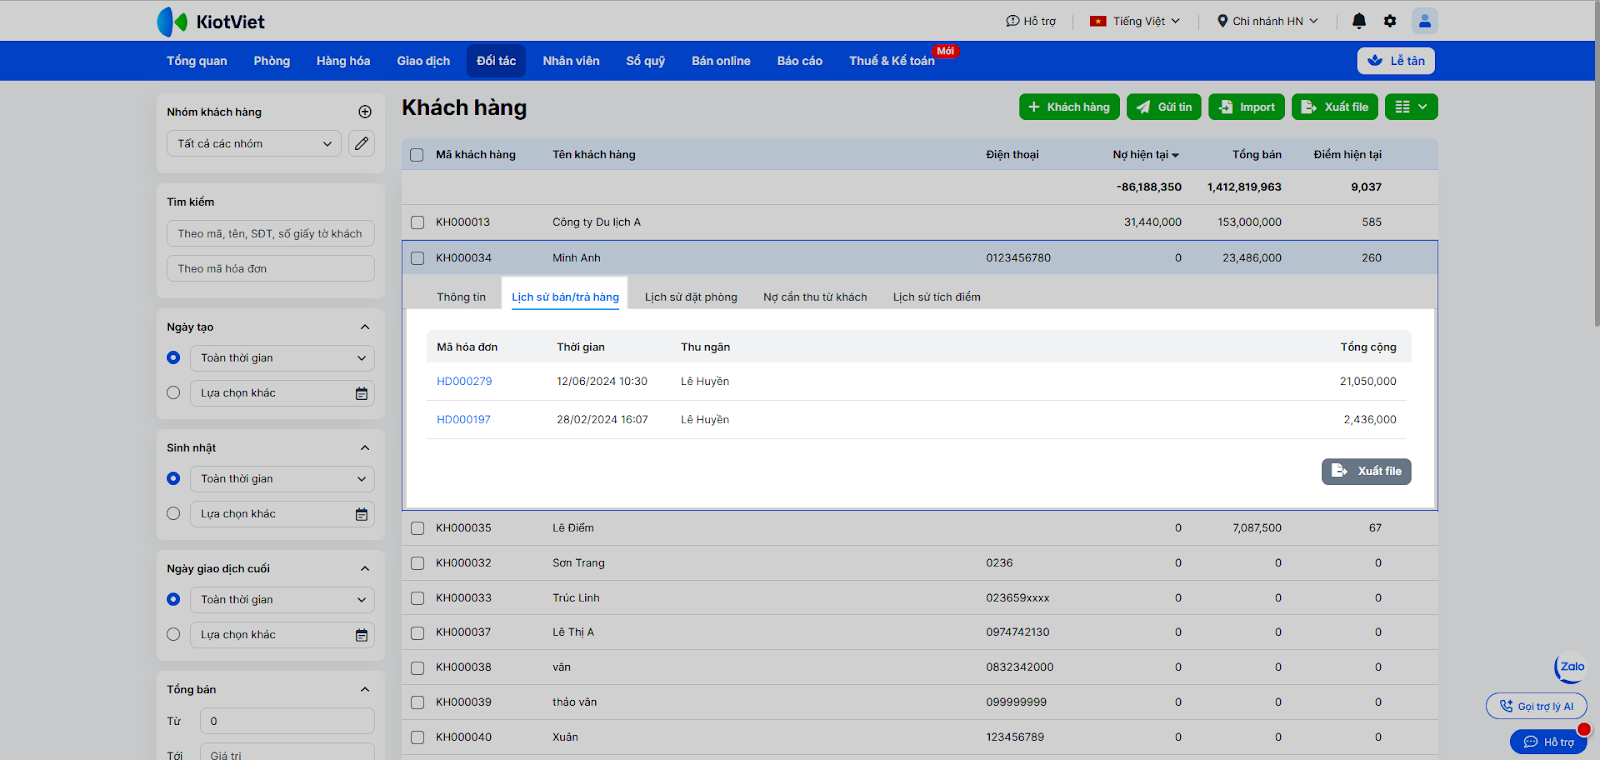Click the pencil edit group icon
The height and width of the screenshot is (760, 1600).
(x=362, y=144)
